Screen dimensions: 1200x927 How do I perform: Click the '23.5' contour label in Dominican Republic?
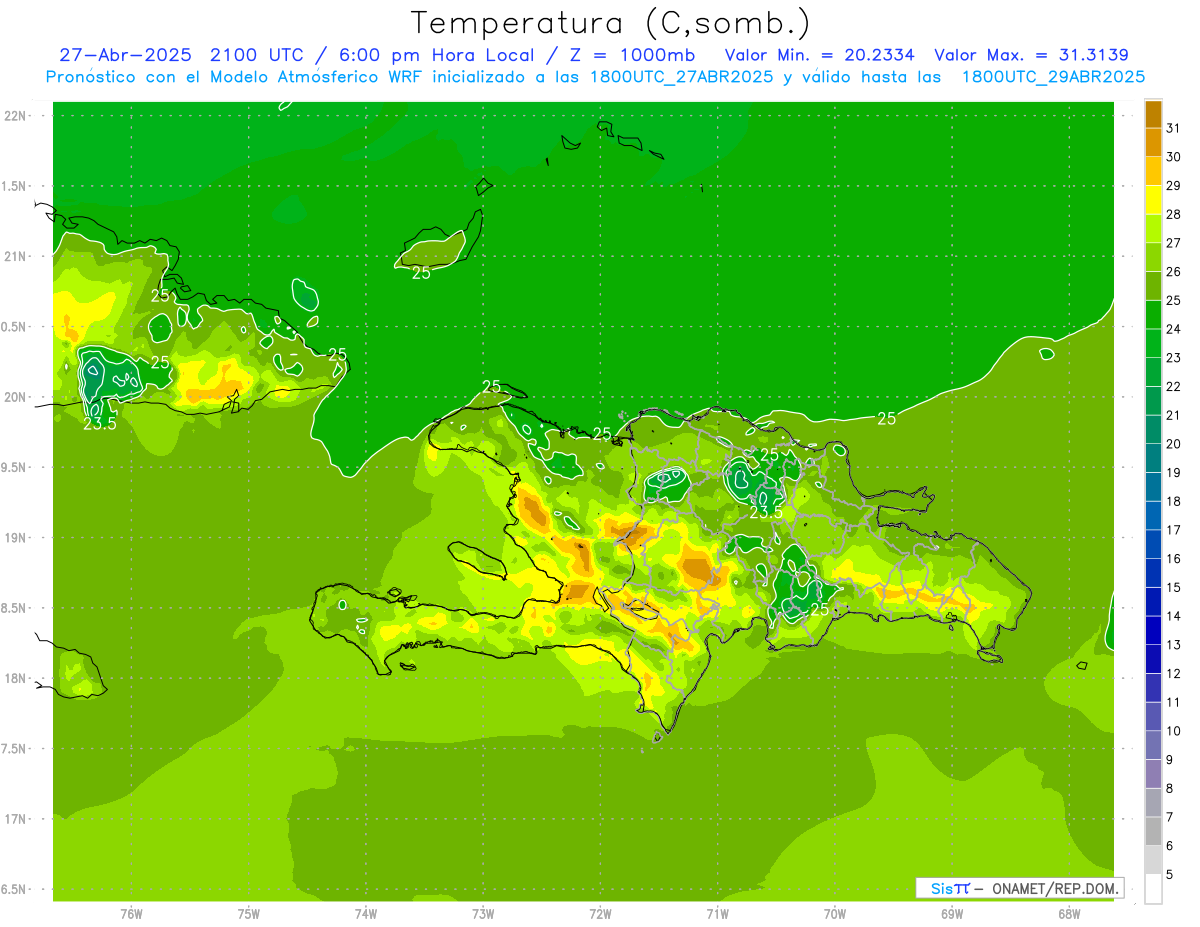[766, 512]
